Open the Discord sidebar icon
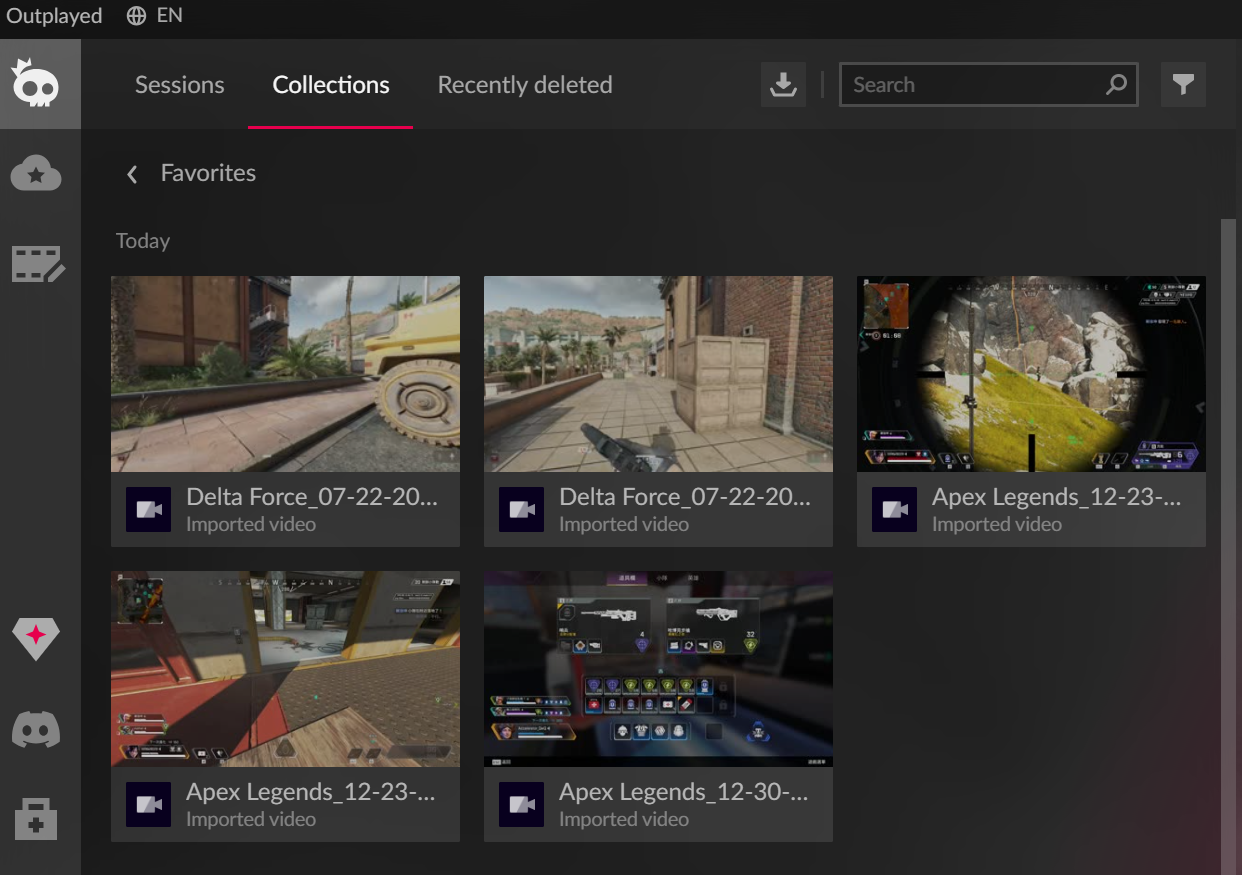Viewport: 1242px width, 875px height. tap(36, 729)
